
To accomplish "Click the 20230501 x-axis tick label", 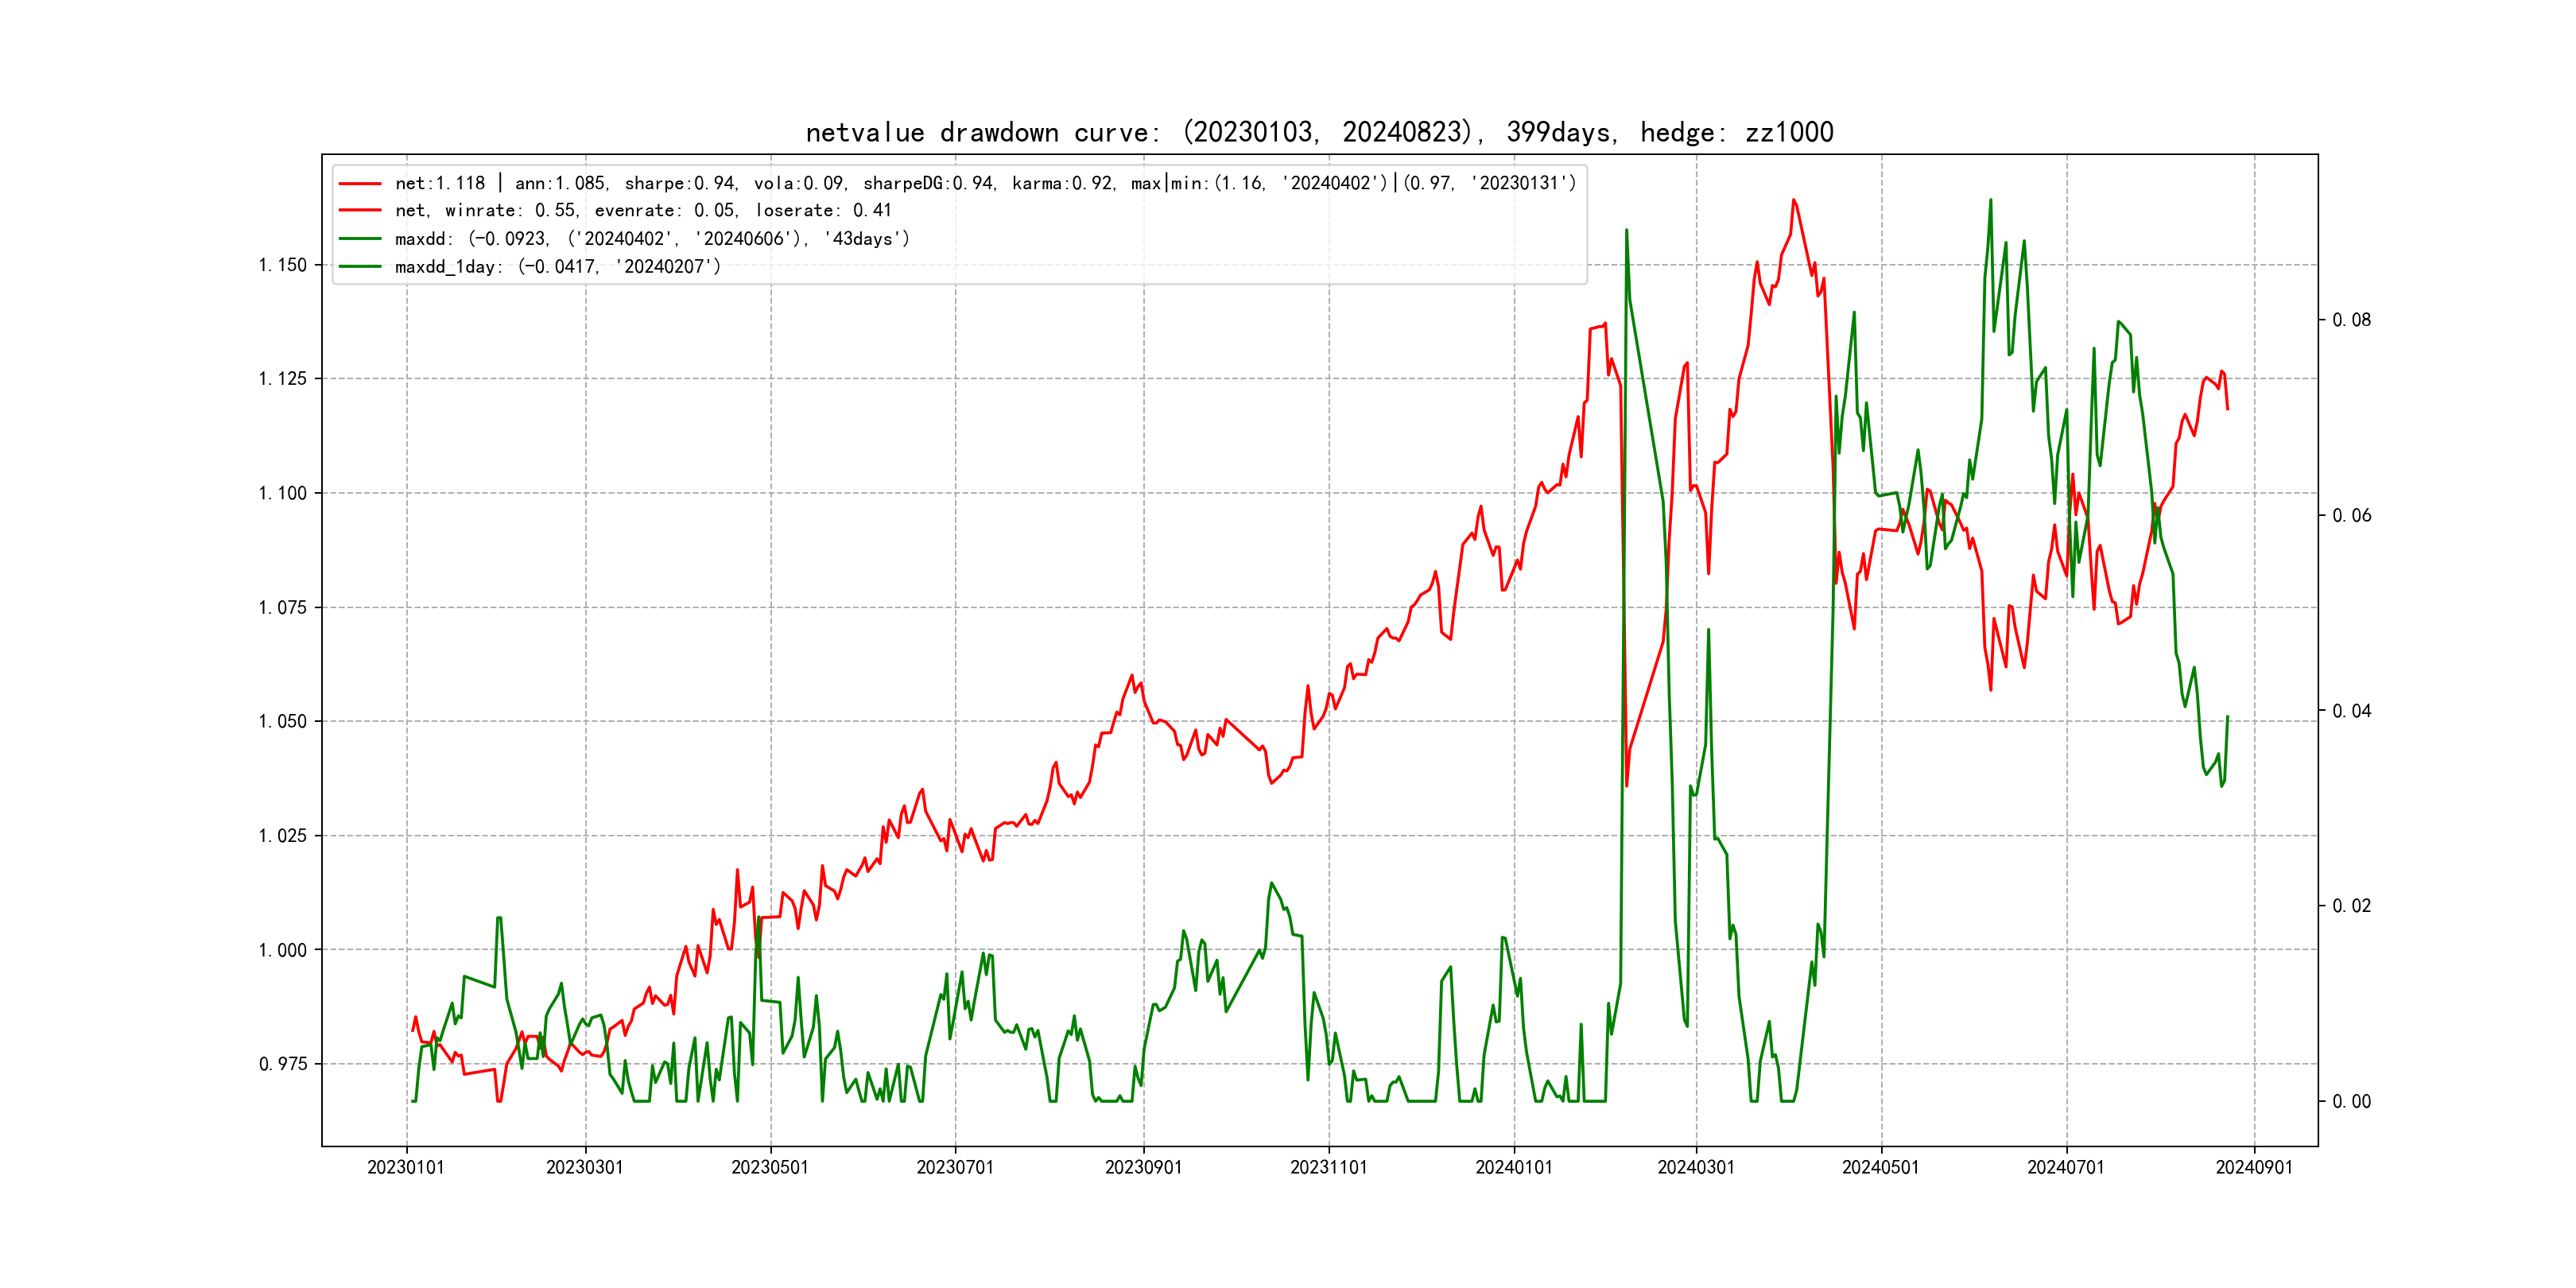I will coord(770,1168).
